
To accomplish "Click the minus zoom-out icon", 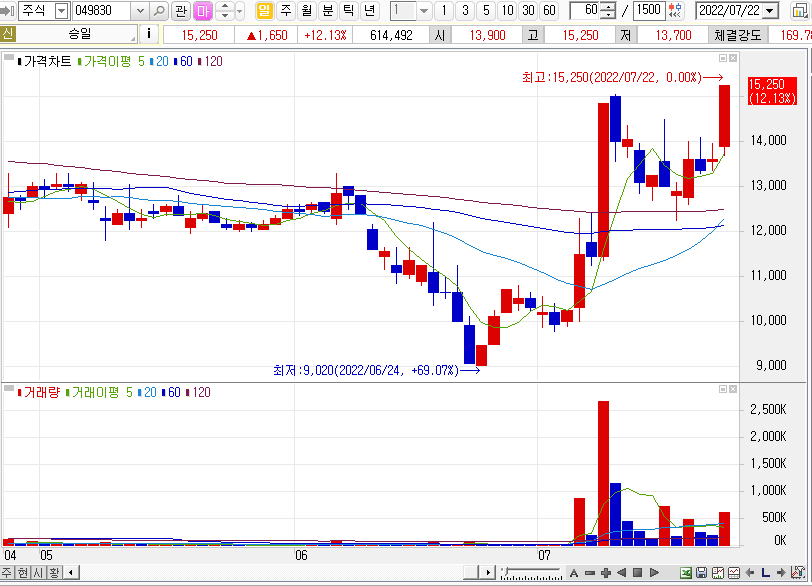I will pyautogui.click(x=590, y=573).
